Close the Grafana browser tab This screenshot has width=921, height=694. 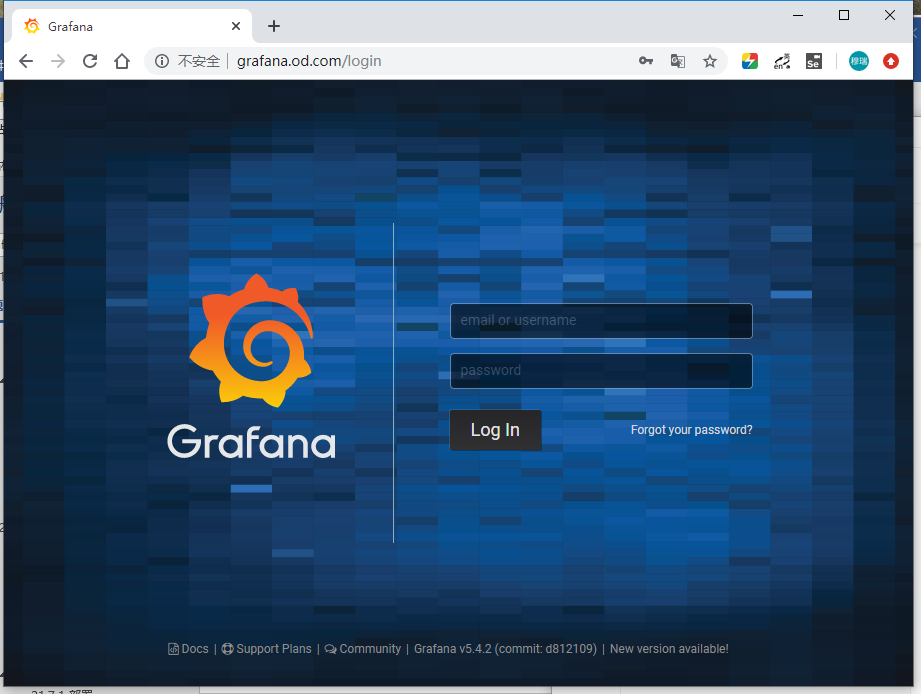coord(236,26)
